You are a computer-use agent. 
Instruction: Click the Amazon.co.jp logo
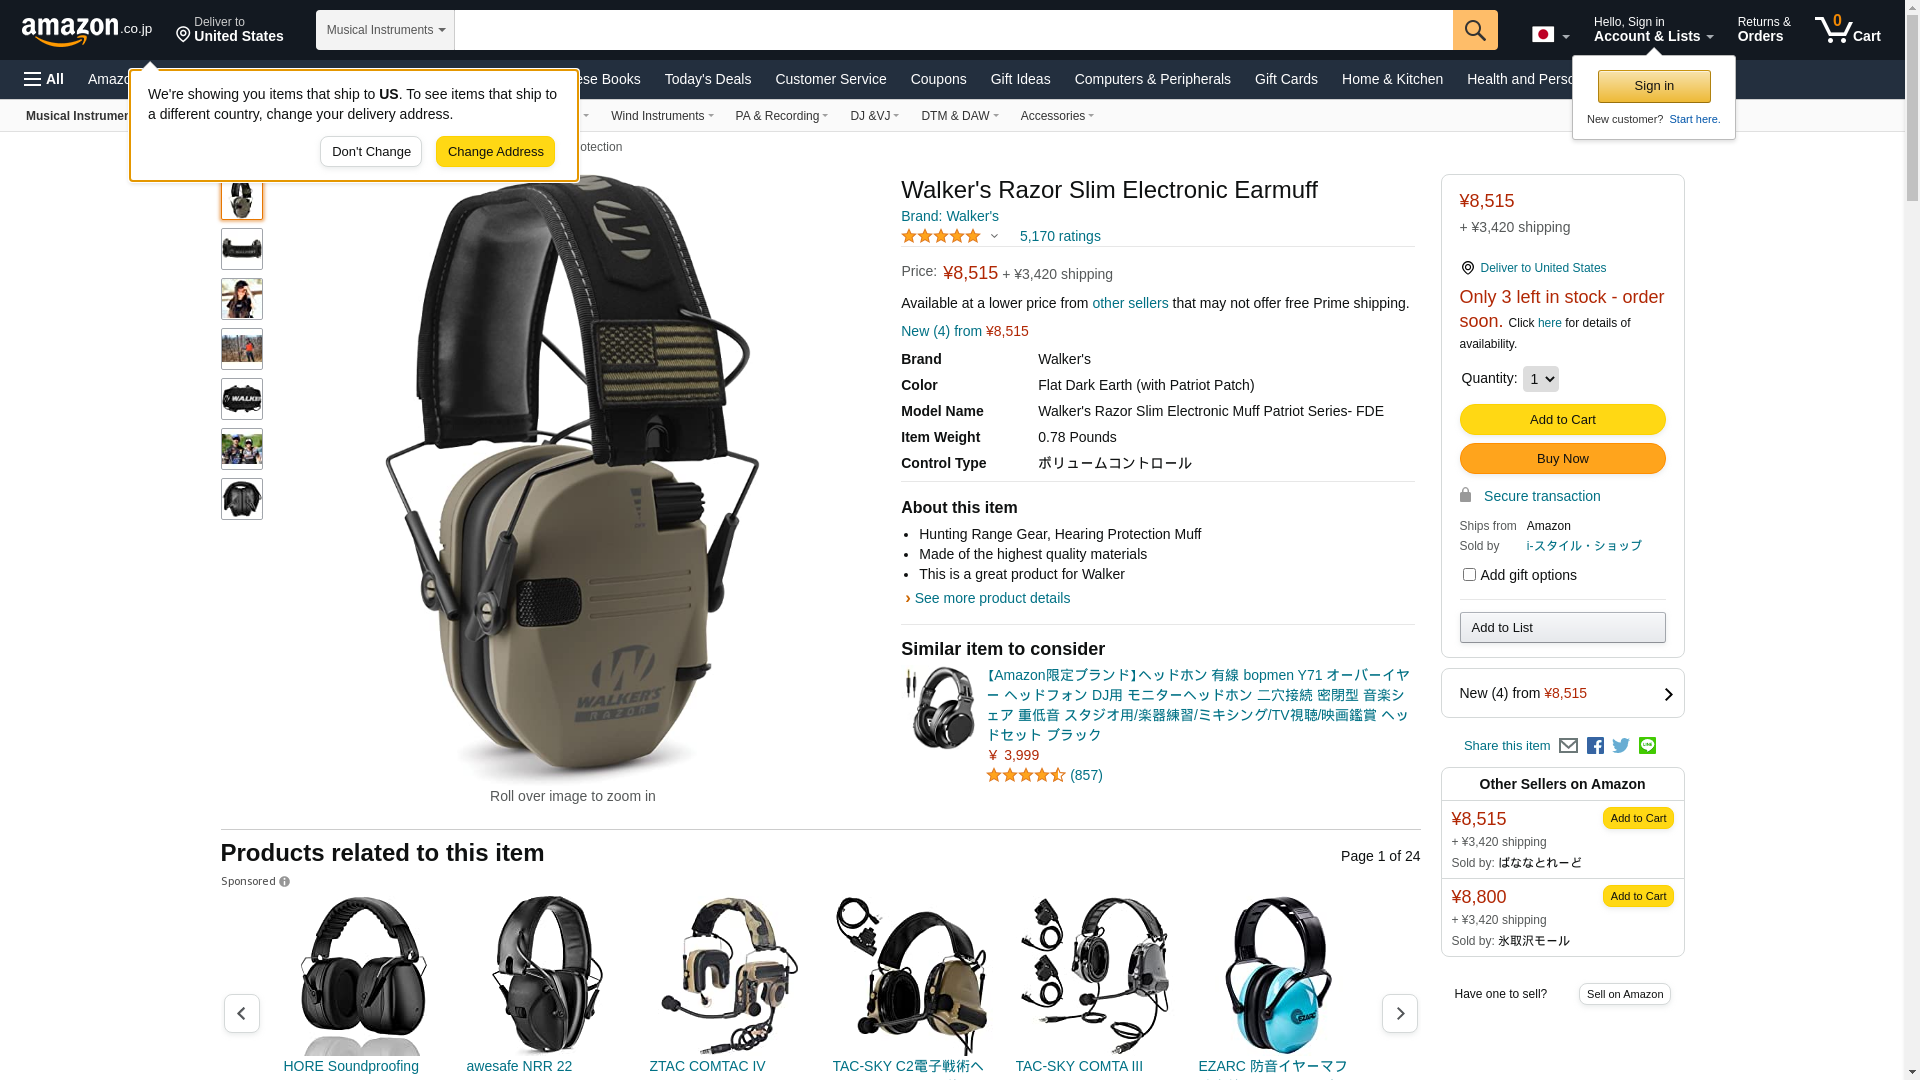click(x=87, y=31)
